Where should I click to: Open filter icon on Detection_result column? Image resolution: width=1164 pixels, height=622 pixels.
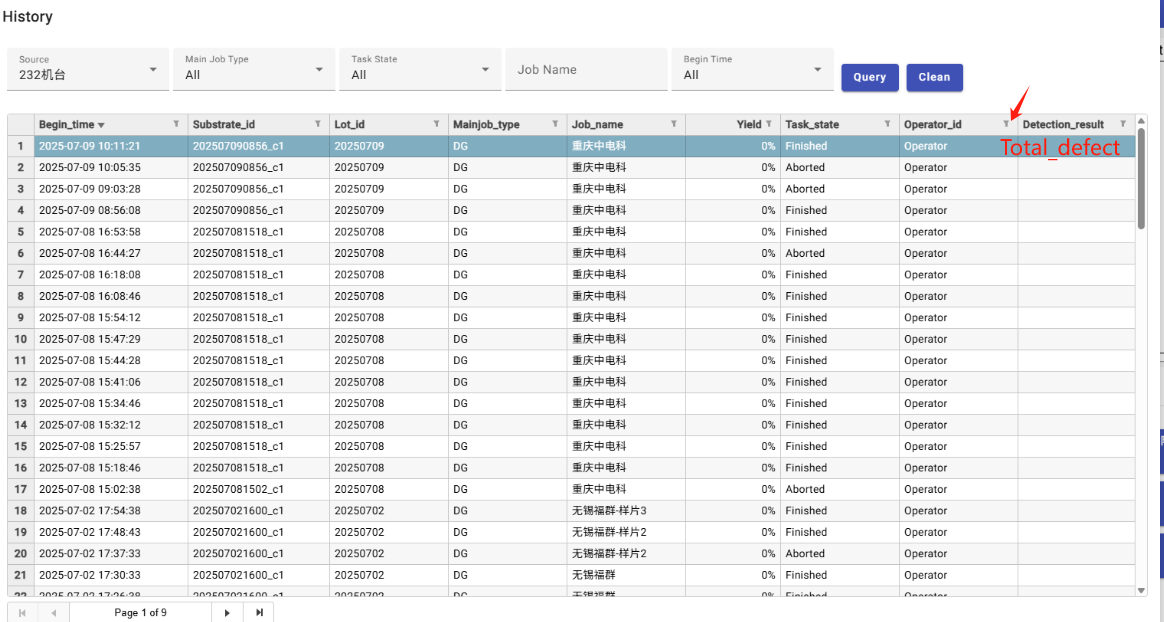point(1123,124)
